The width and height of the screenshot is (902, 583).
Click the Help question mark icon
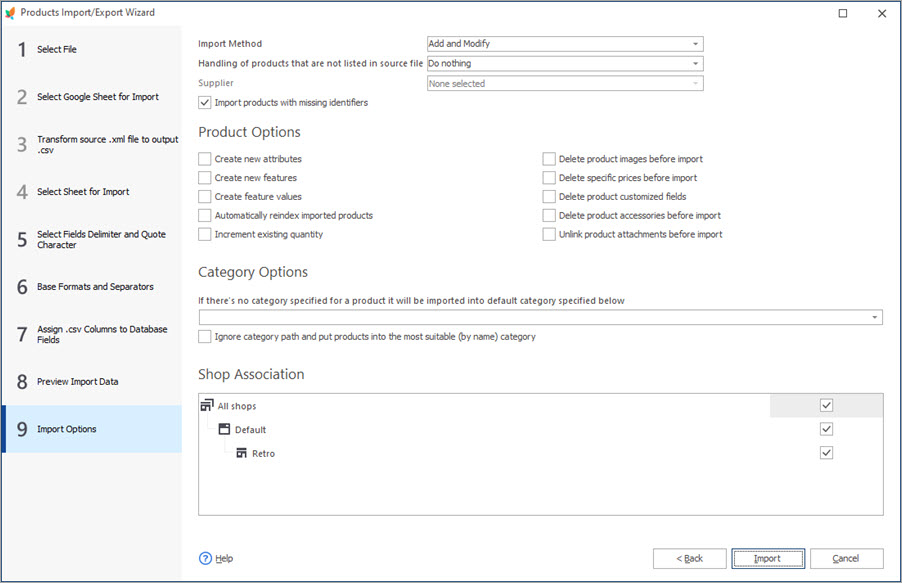(205, 558)
